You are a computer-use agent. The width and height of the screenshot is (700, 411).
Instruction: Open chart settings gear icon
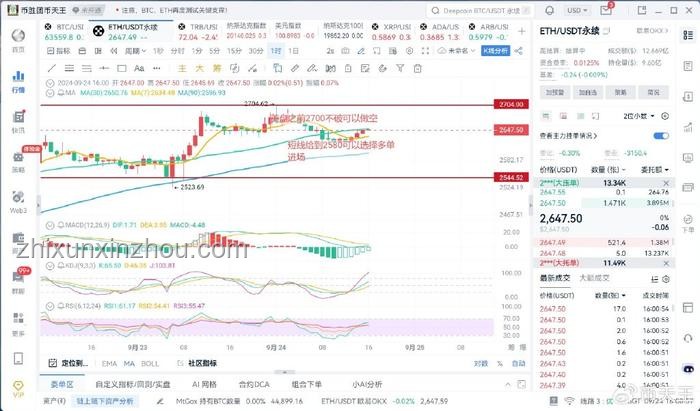409,51
